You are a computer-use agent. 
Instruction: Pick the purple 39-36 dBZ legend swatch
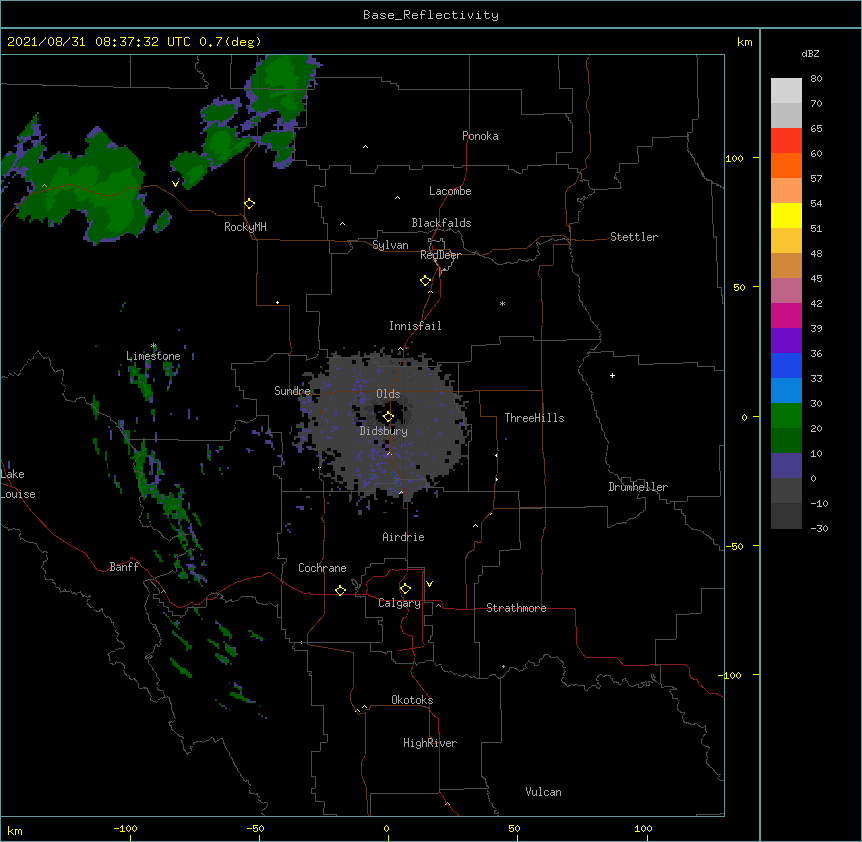[x=786, y=341]
